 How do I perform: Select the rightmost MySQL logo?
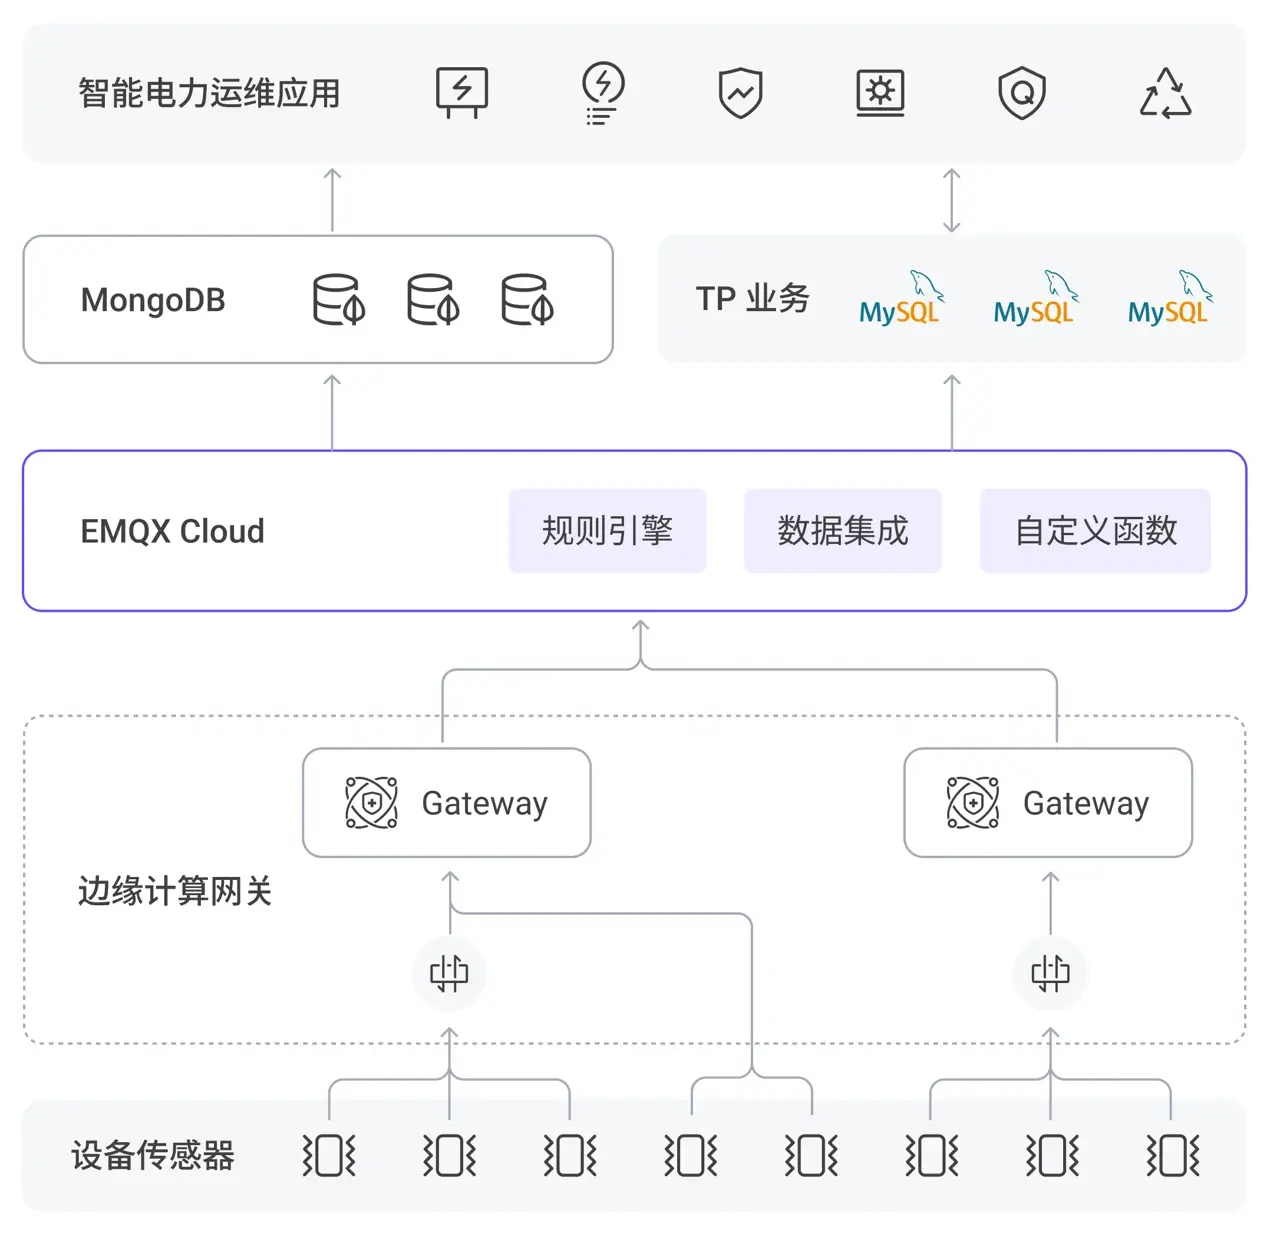(1169, 299)
